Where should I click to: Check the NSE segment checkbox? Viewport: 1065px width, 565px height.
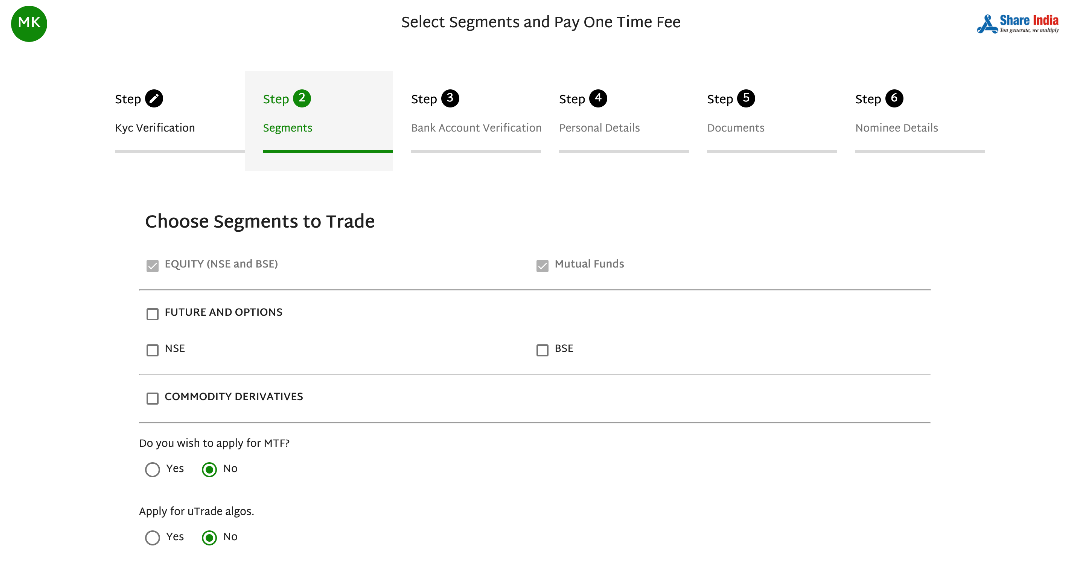152,350
